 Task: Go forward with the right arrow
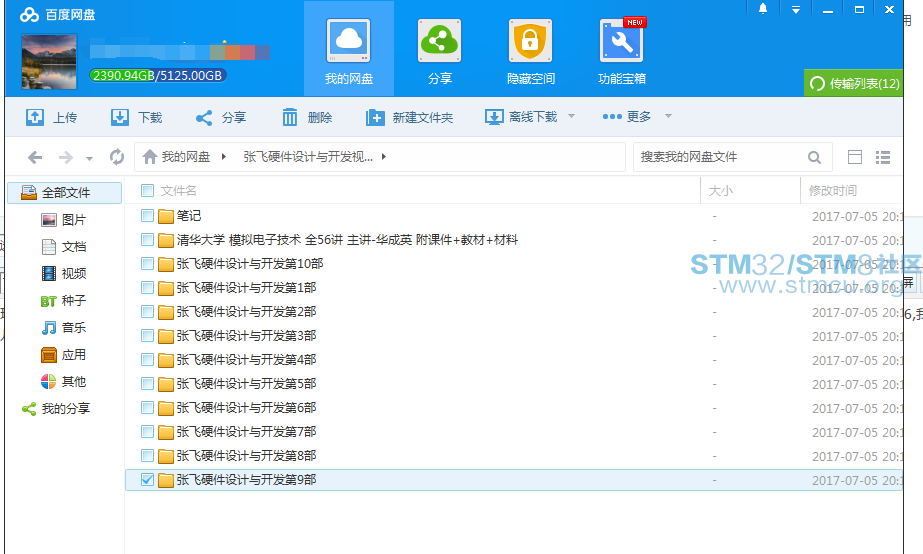(x=66, y=157)
